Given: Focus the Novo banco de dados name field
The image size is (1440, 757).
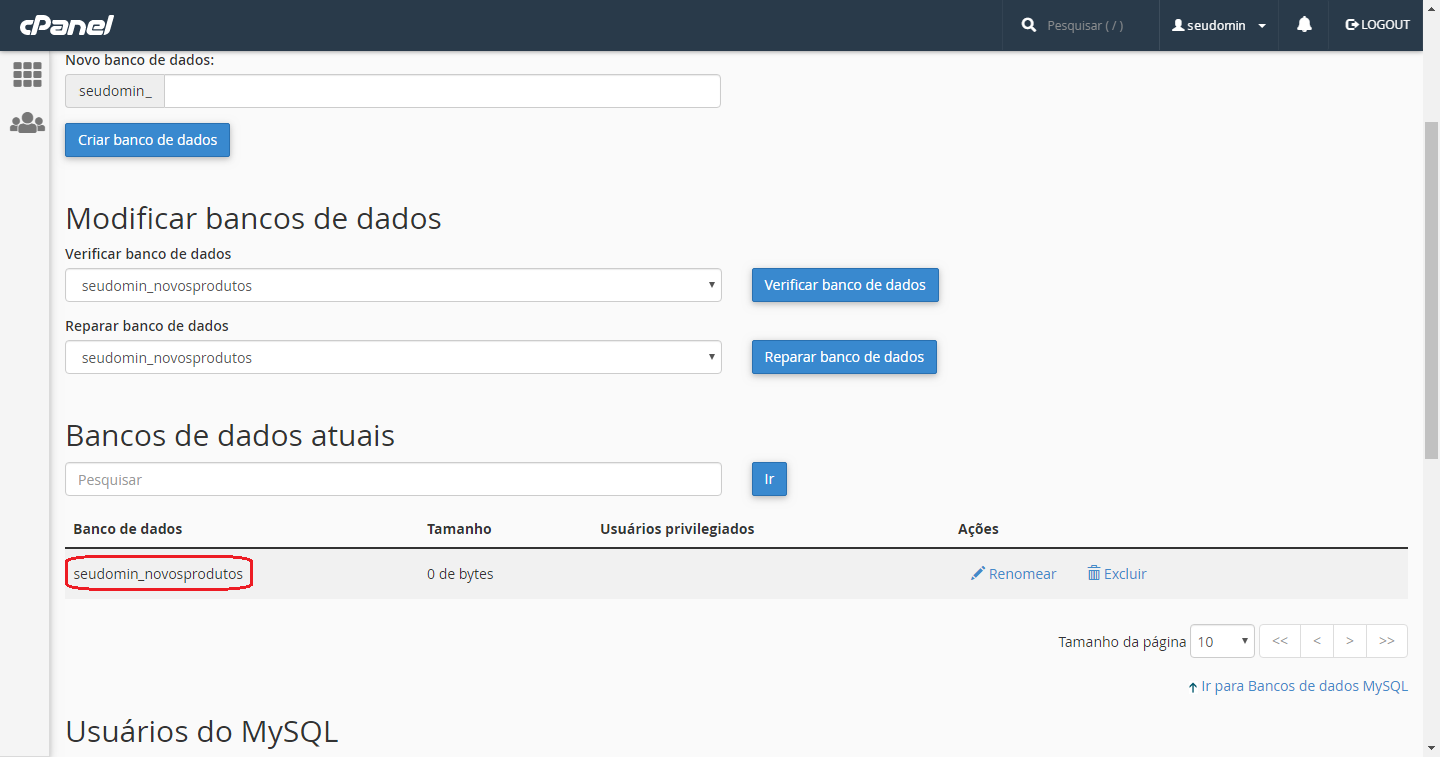Looking at the screenshot, I should click(x=442, y=91).
